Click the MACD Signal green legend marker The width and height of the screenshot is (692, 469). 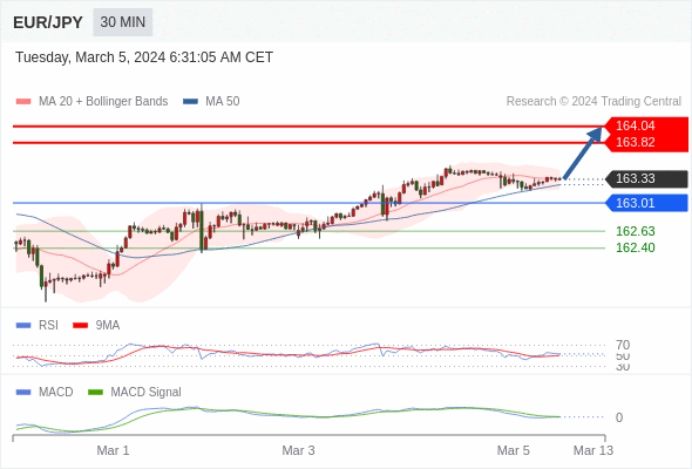[x=95, y=392]
